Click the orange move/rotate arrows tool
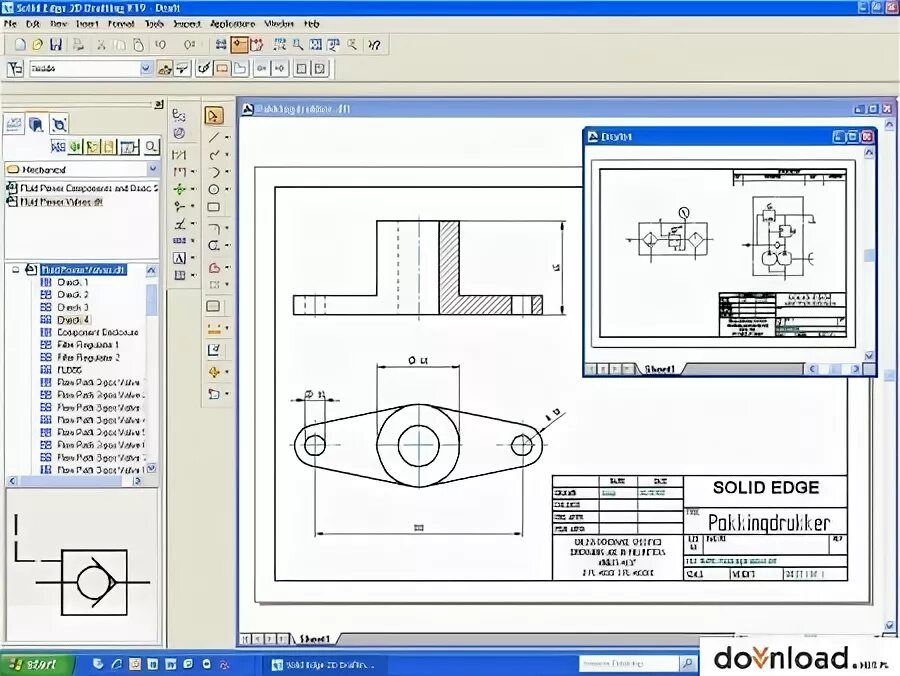This screenshot has height=676, width=900. click(x=214, y=372)
